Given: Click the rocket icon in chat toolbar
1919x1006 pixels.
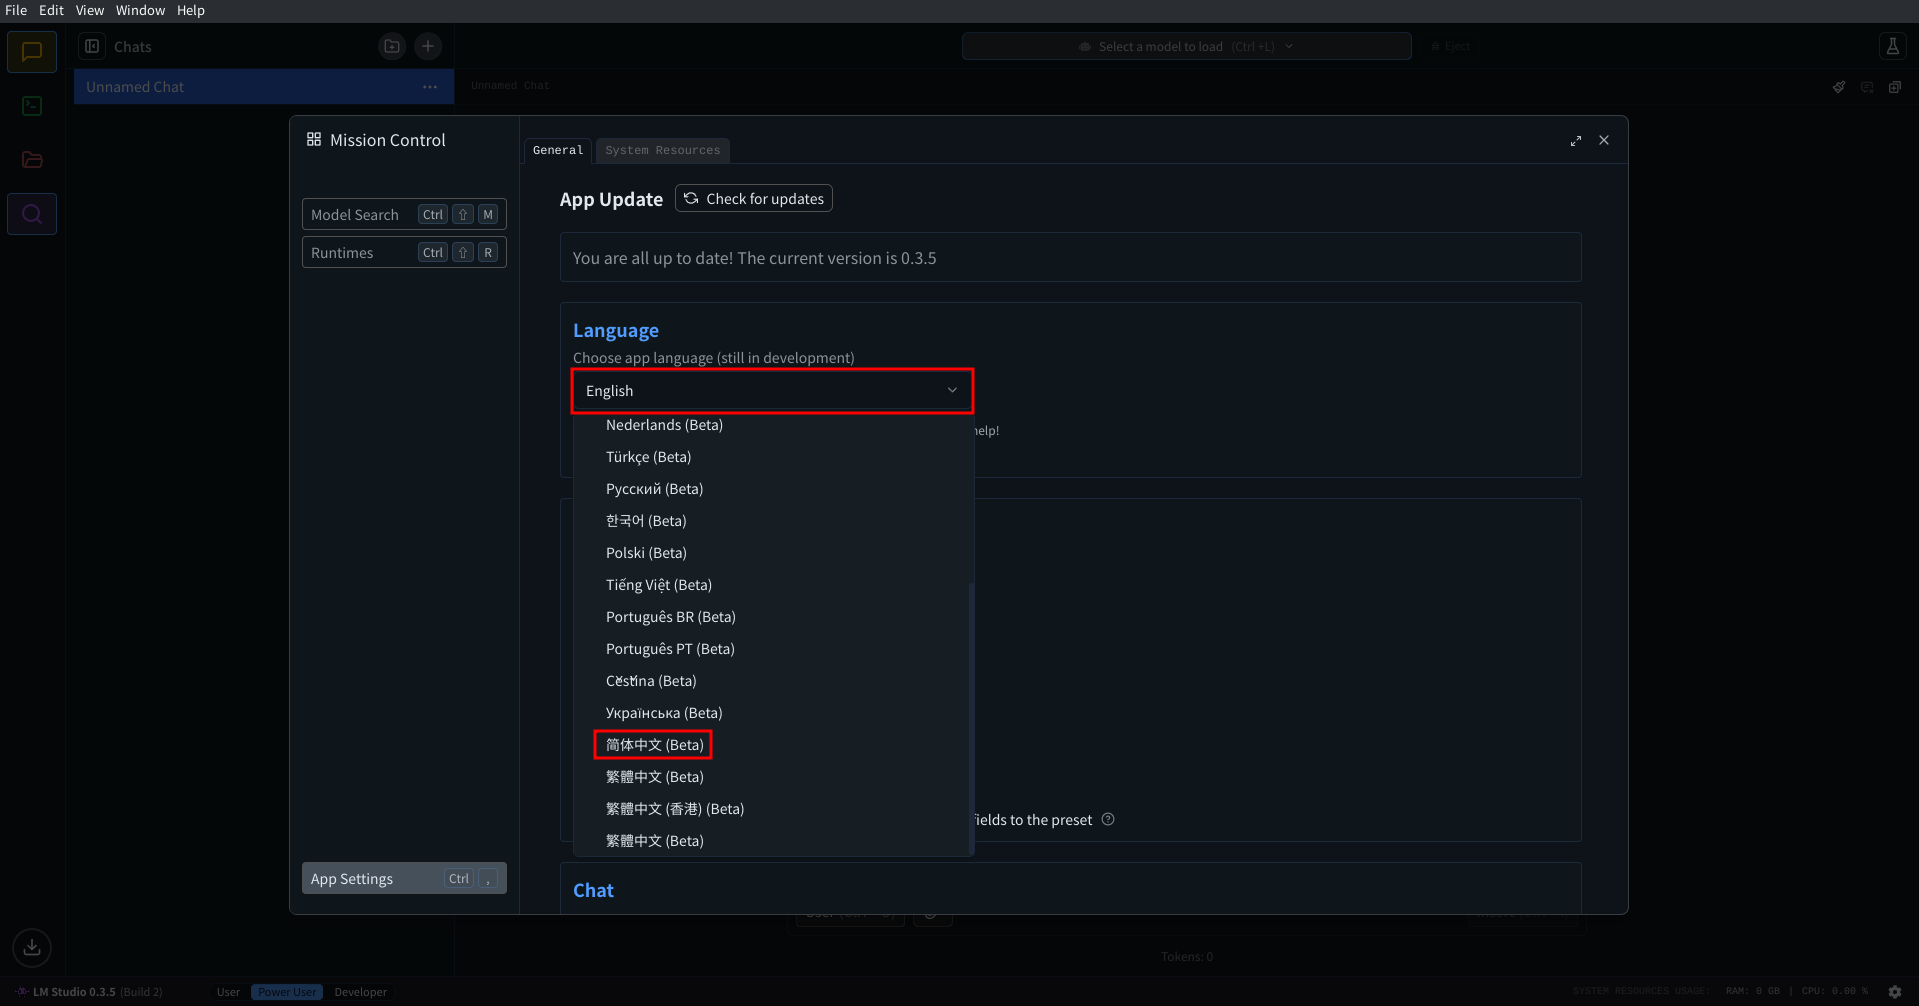Looking at the screenshot, I should (1839, 87).
